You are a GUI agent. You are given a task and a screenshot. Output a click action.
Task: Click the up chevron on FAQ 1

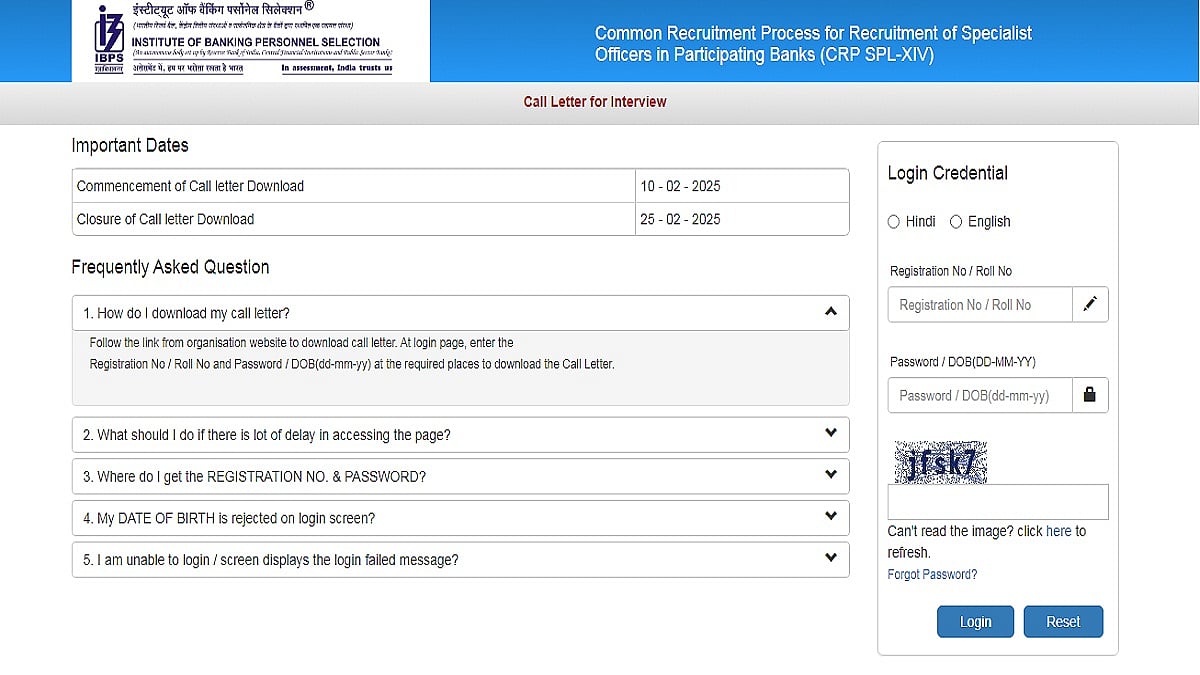(x=830, y=312)
